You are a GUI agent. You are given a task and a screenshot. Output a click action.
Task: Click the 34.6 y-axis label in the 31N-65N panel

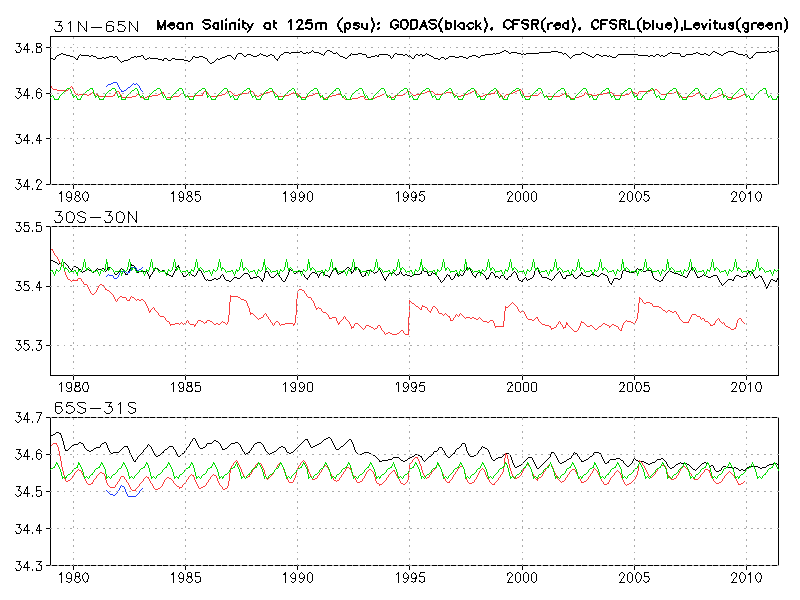[x=29, y=94]
